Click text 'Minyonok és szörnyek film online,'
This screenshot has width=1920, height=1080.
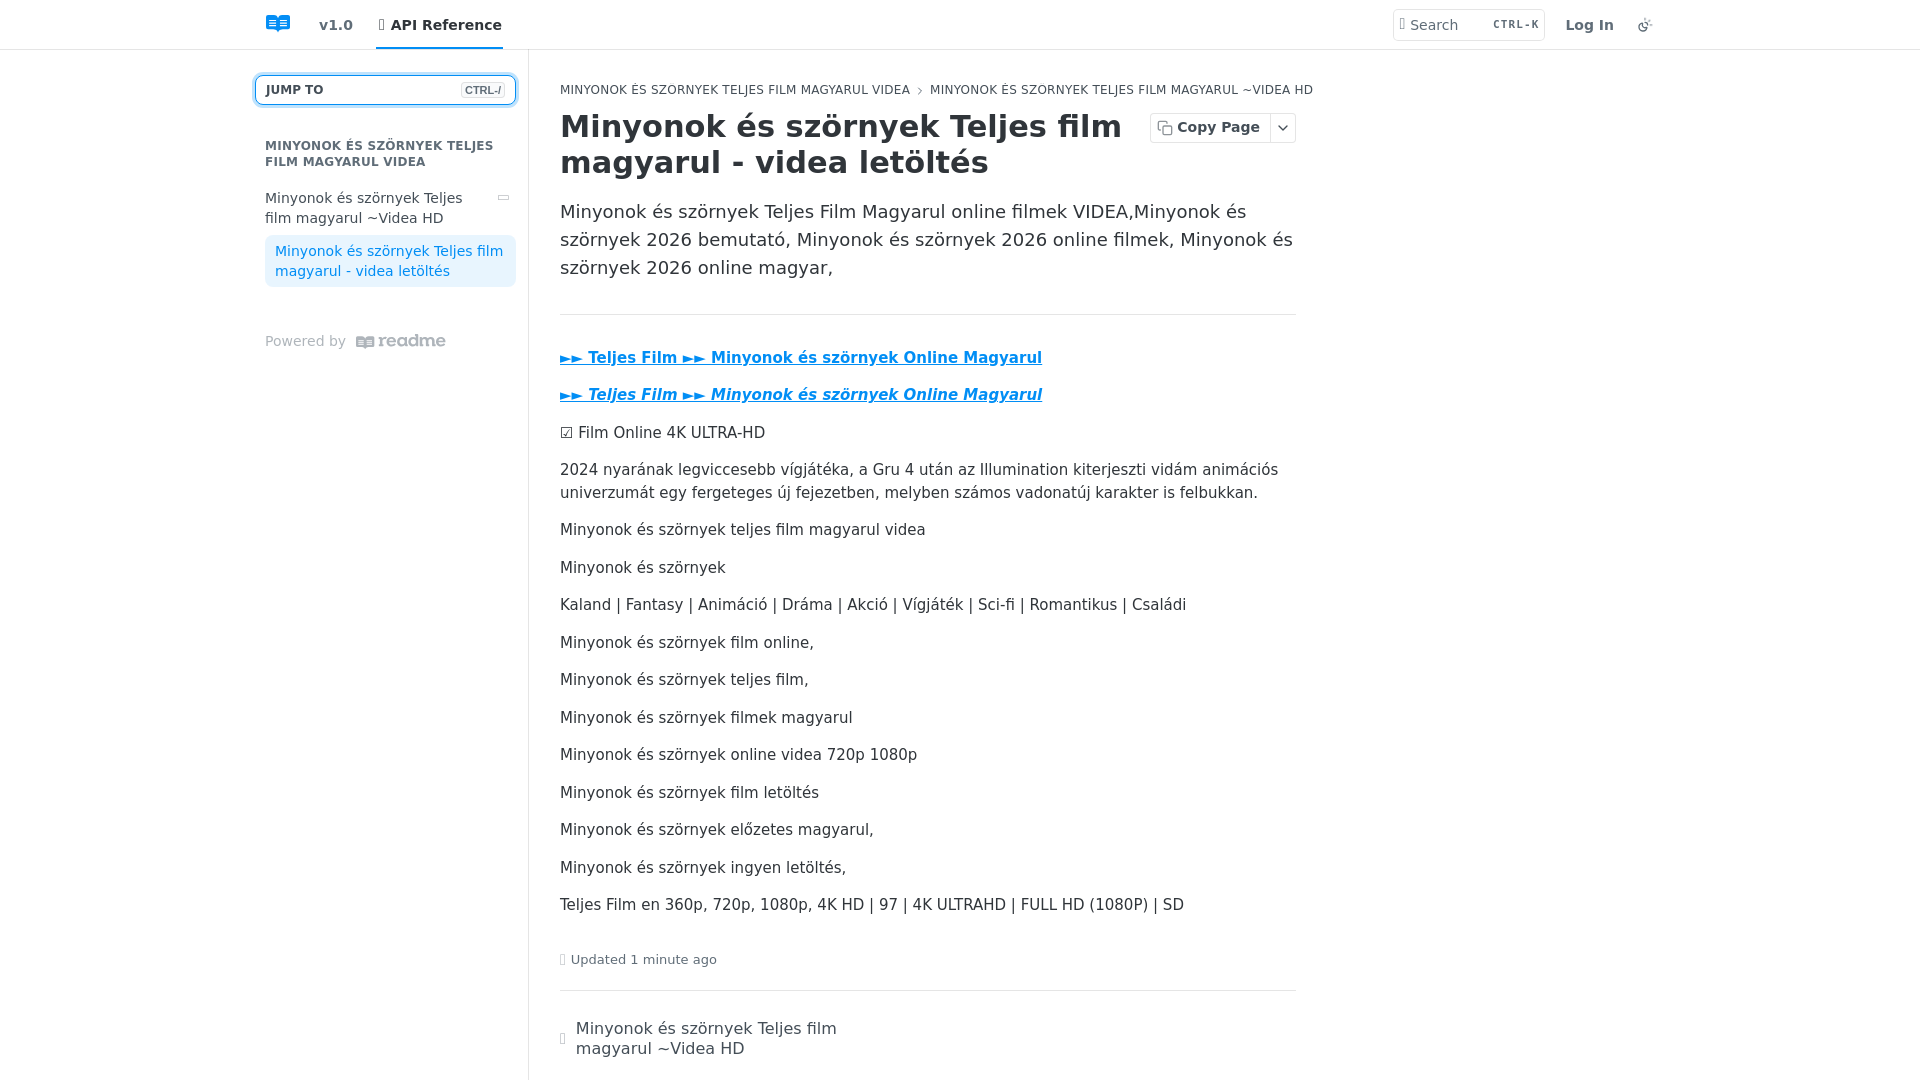point(687,643)
